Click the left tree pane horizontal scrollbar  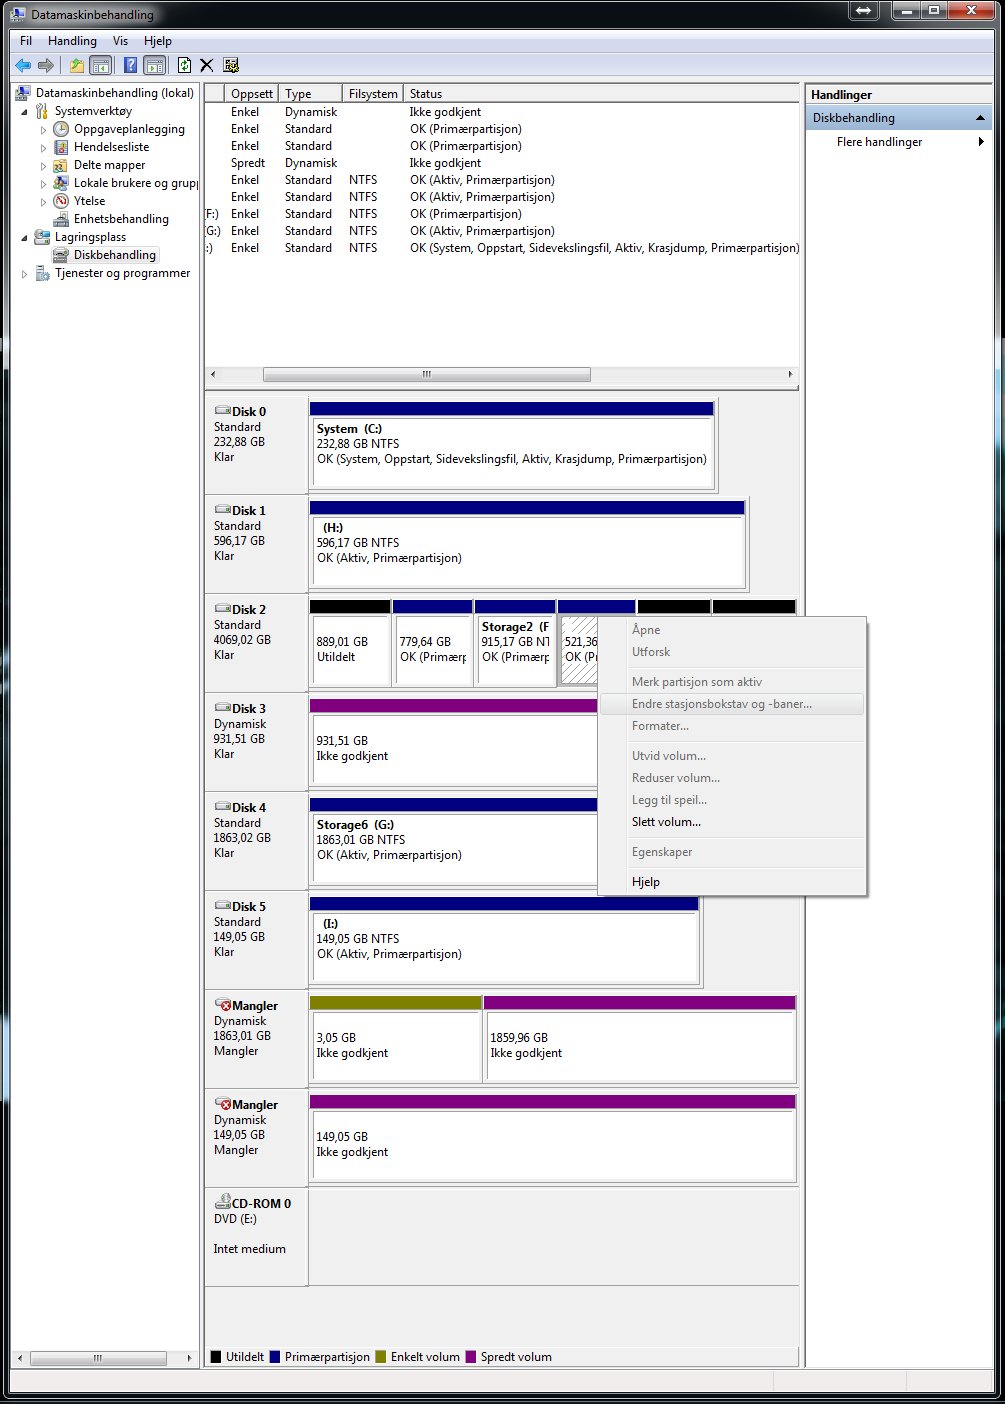(98, 1358)
